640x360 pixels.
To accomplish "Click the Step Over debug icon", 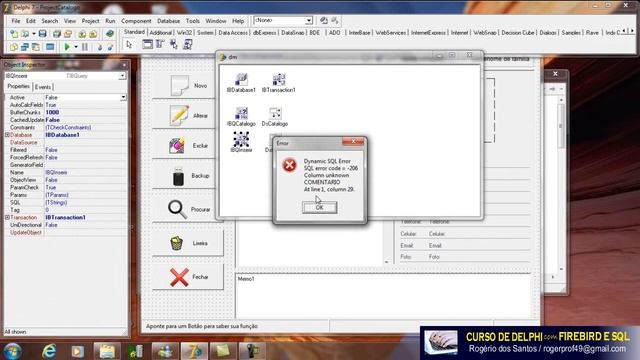I will [110, 47].
